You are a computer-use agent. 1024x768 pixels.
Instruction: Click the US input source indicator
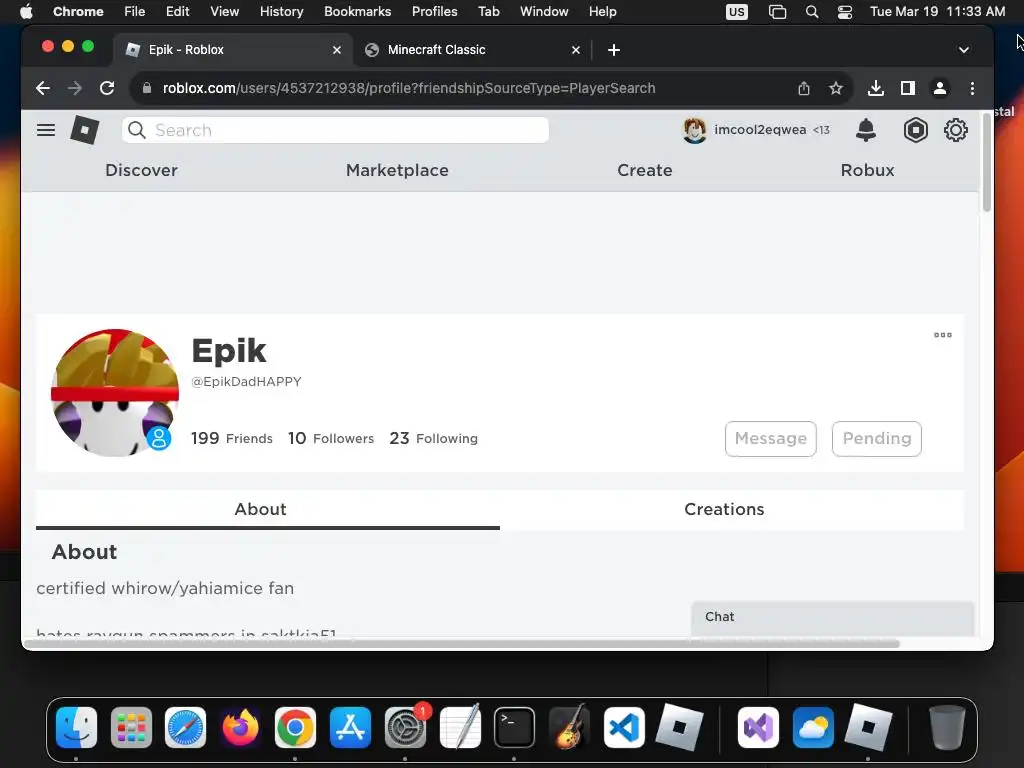click(737, 12)
